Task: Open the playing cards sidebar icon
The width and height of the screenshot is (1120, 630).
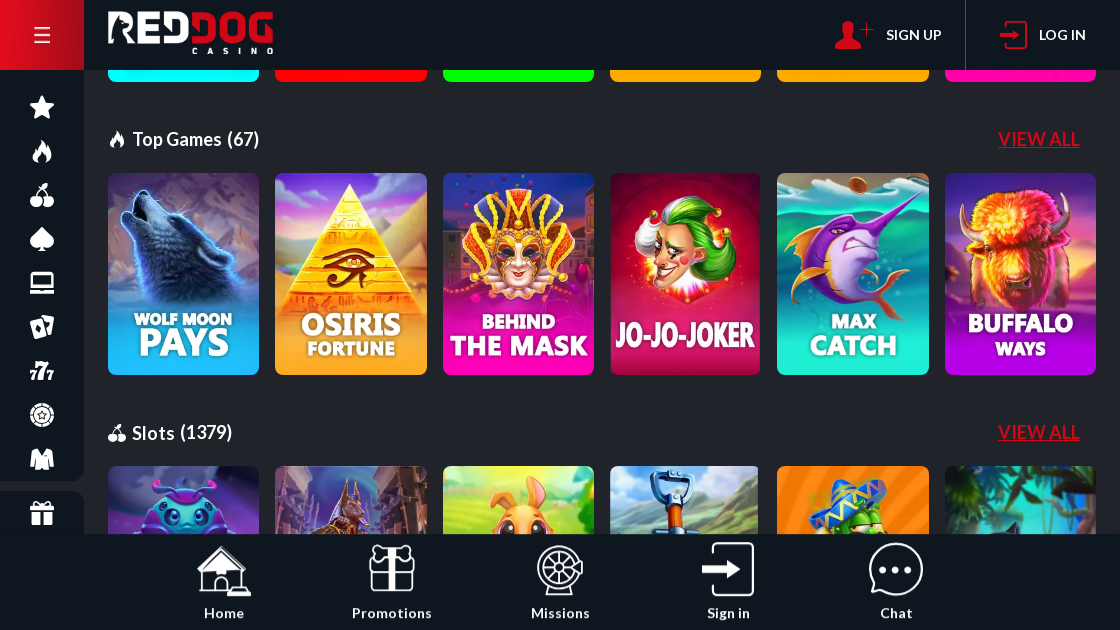Action: [41, 327]
